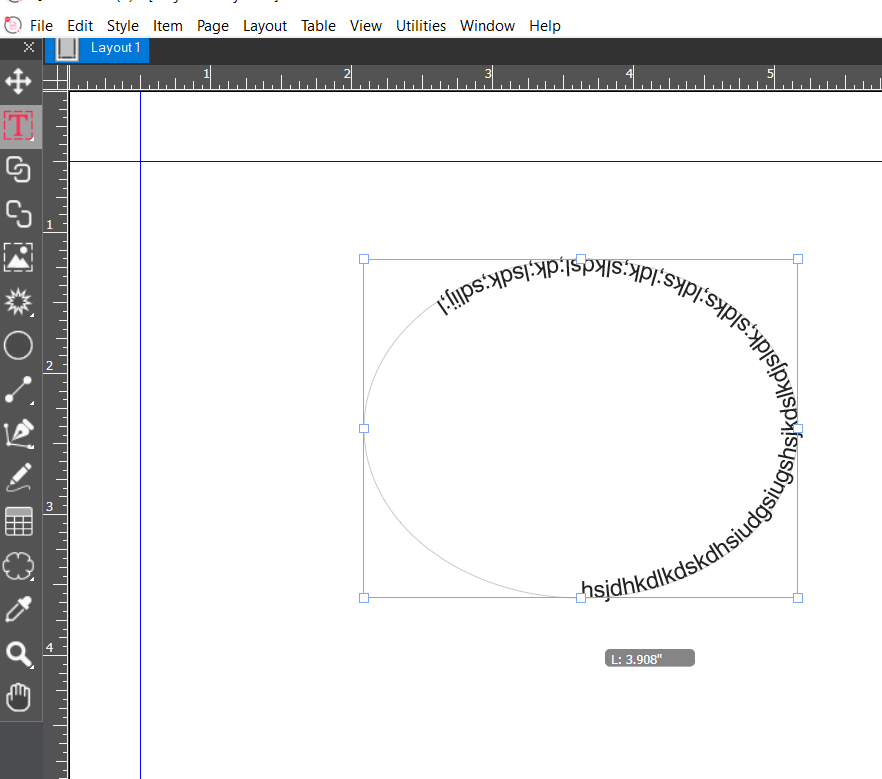This screenshot has height=779, width=882.
Task: Open the Utilities menu
Action: tap(421, 25)
